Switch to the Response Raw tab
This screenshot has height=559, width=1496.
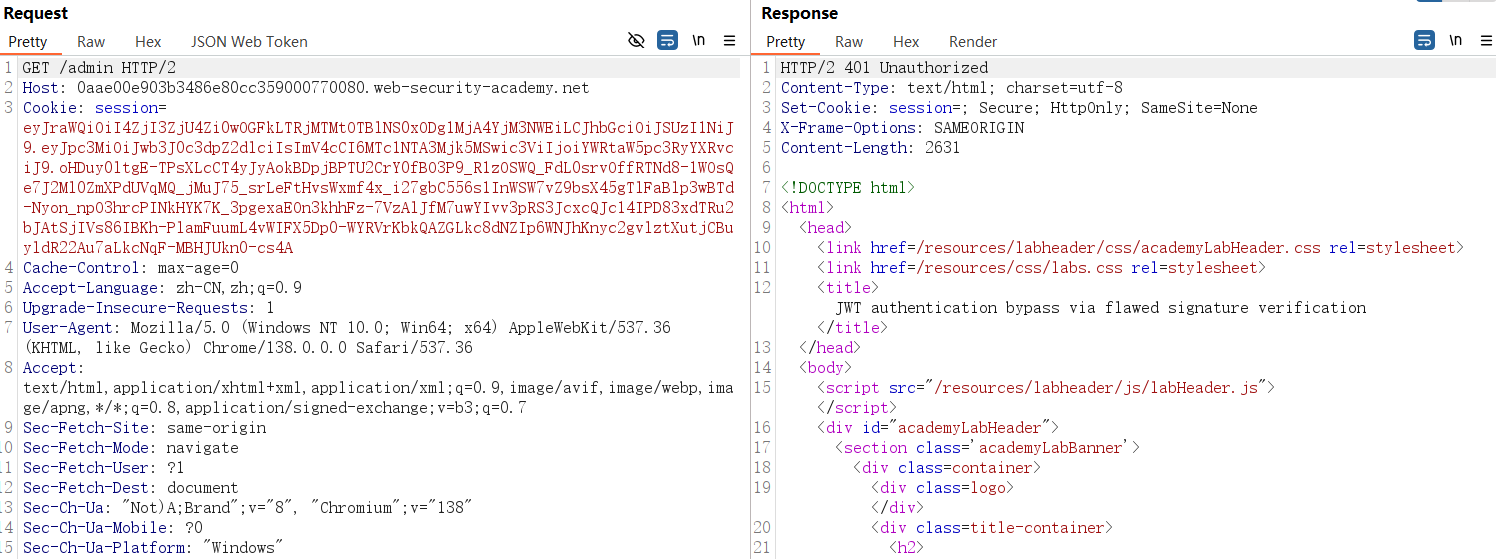click(849, 42)
